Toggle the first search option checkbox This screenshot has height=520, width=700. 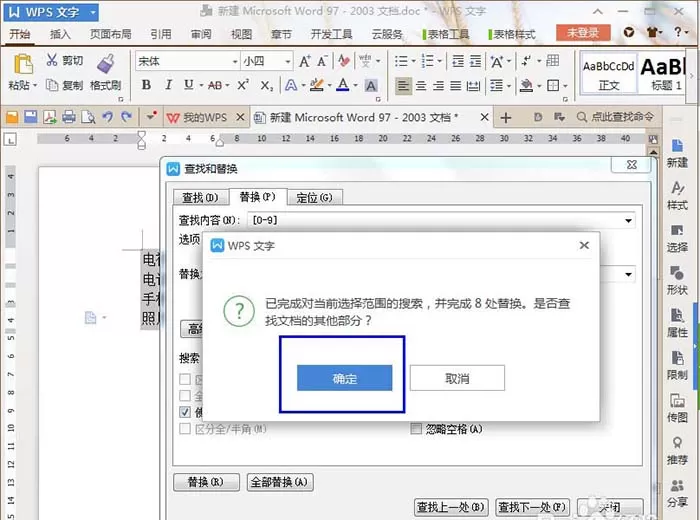click(x=185, y=379)
